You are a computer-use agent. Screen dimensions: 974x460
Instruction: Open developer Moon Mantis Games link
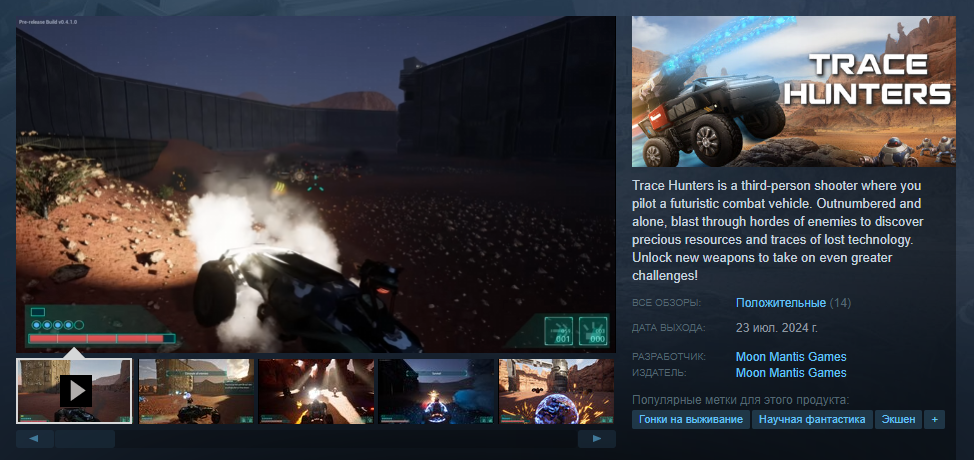pos(791,357)
